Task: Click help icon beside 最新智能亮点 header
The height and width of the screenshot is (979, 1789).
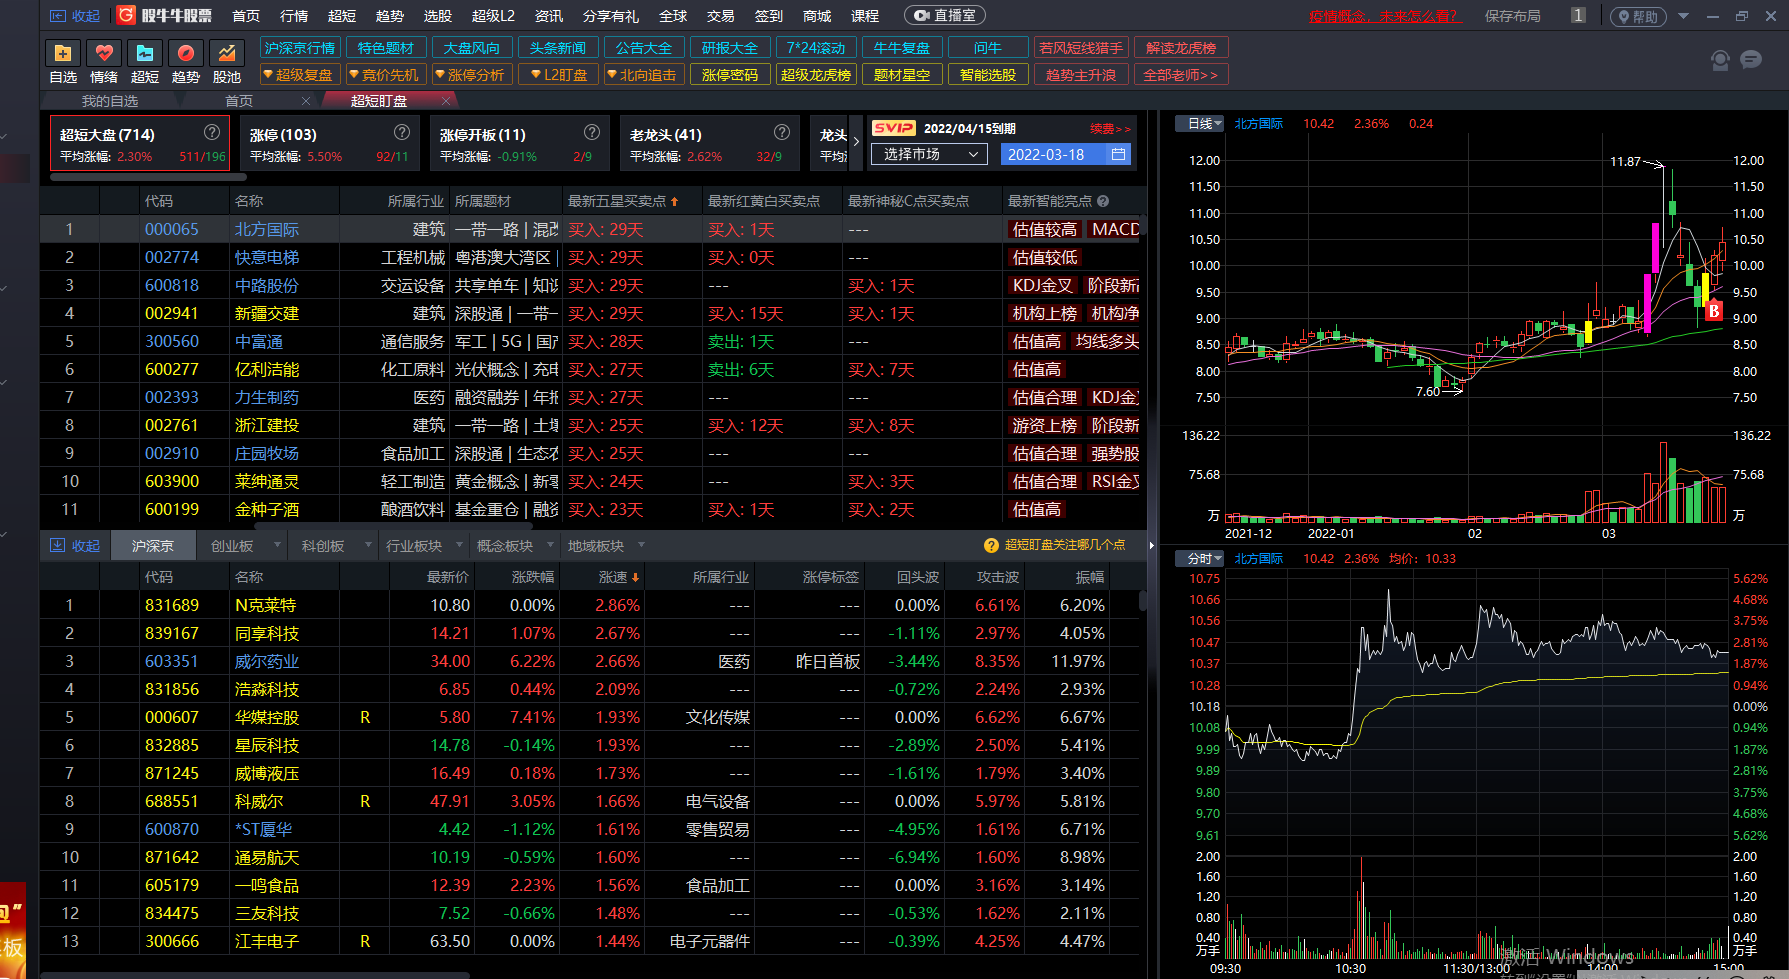Action: (x=1103, y=201)
